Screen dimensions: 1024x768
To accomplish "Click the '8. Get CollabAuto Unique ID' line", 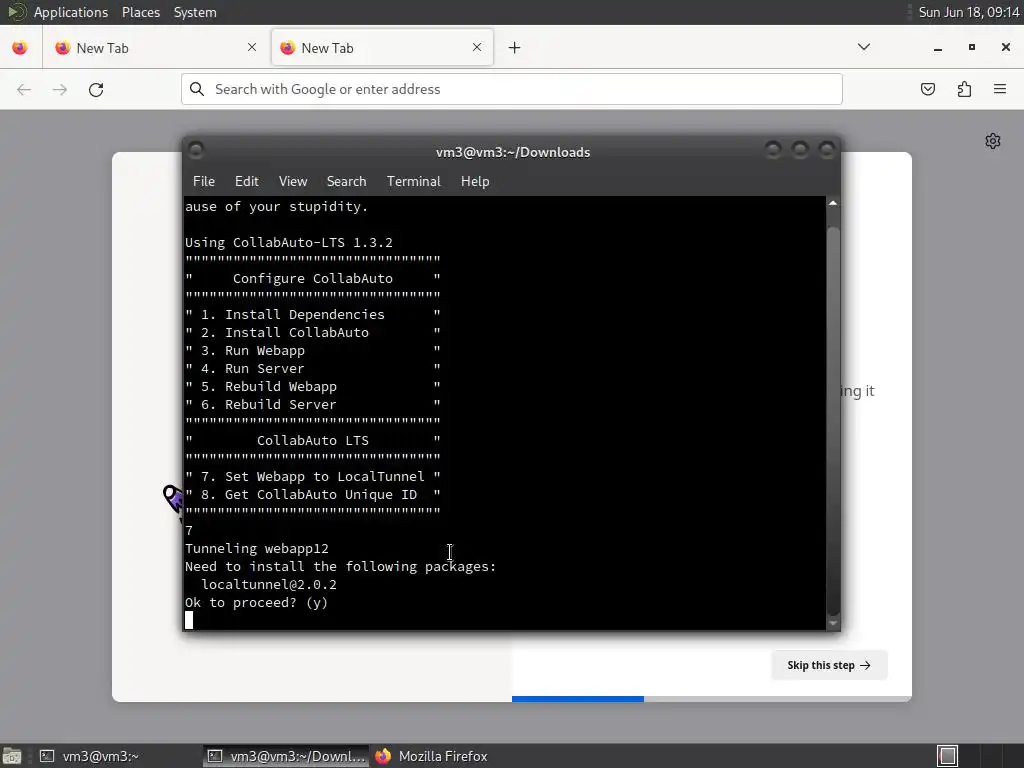I will (313, 494).
